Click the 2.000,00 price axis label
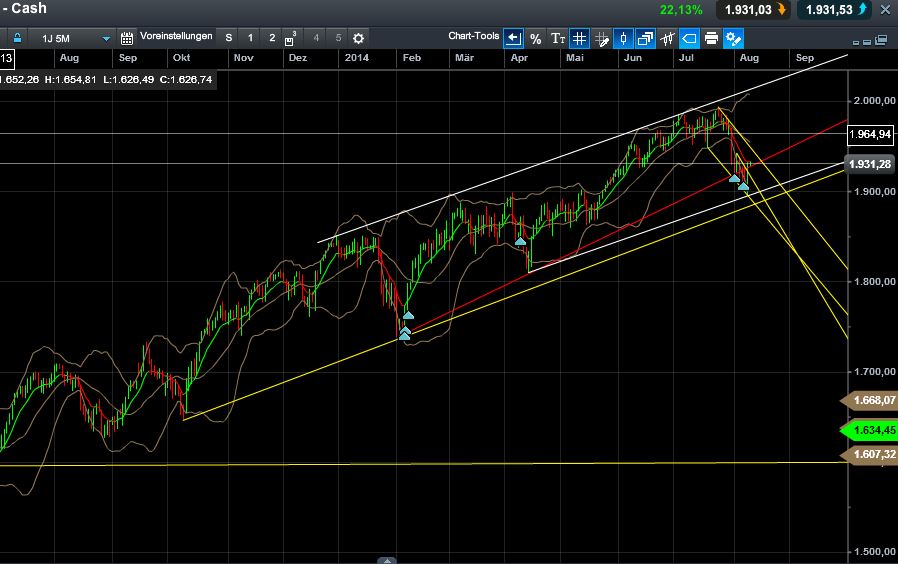 click(x=875, y=101)
